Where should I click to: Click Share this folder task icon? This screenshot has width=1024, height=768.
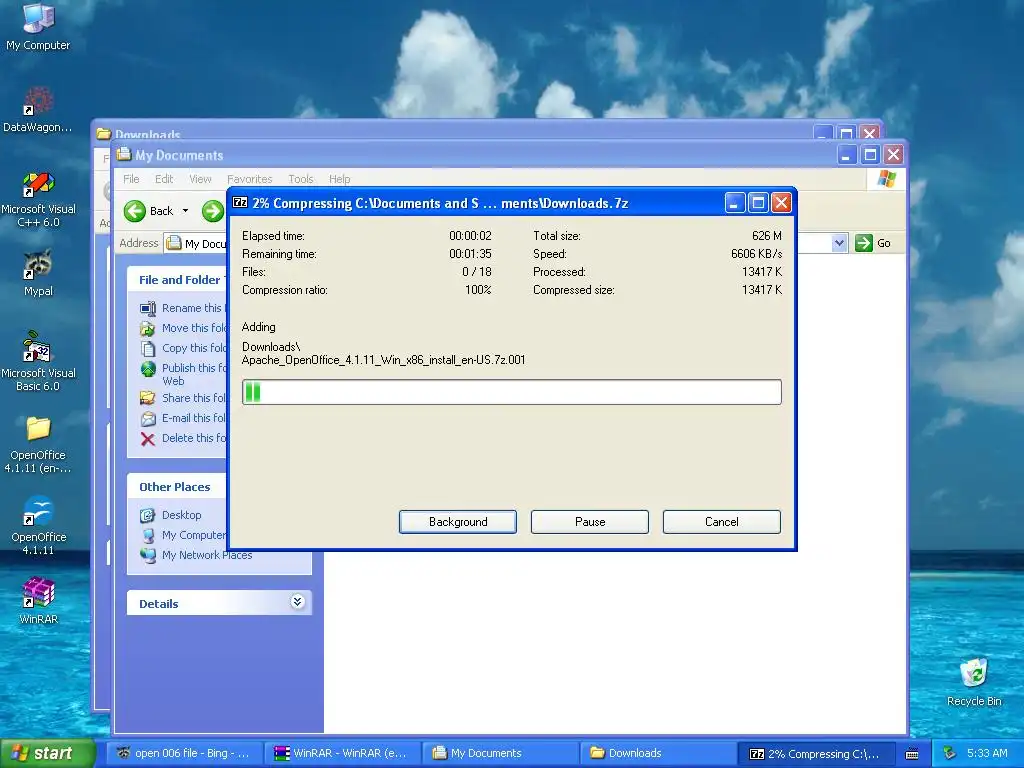tap(148, 398)
